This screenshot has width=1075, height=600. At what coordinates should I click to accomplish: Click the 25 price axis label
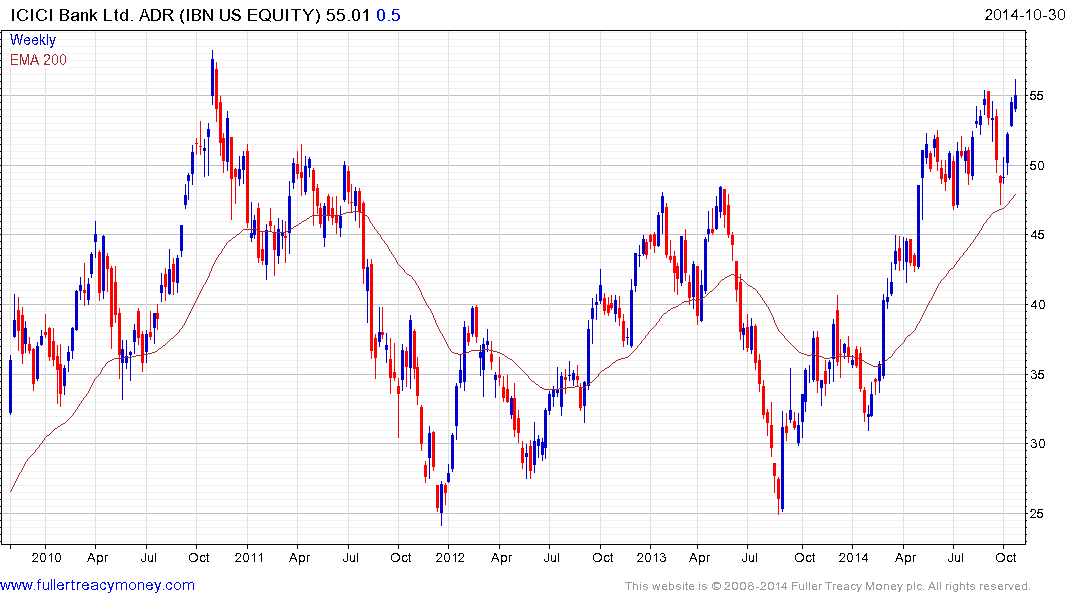[1037, 514]
